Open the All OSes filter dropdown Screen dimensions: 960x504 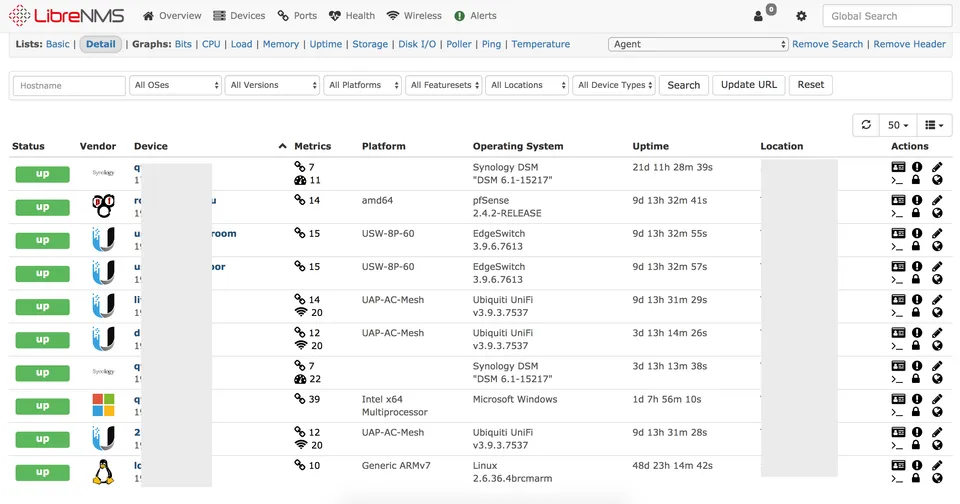[x=175, y=85]
